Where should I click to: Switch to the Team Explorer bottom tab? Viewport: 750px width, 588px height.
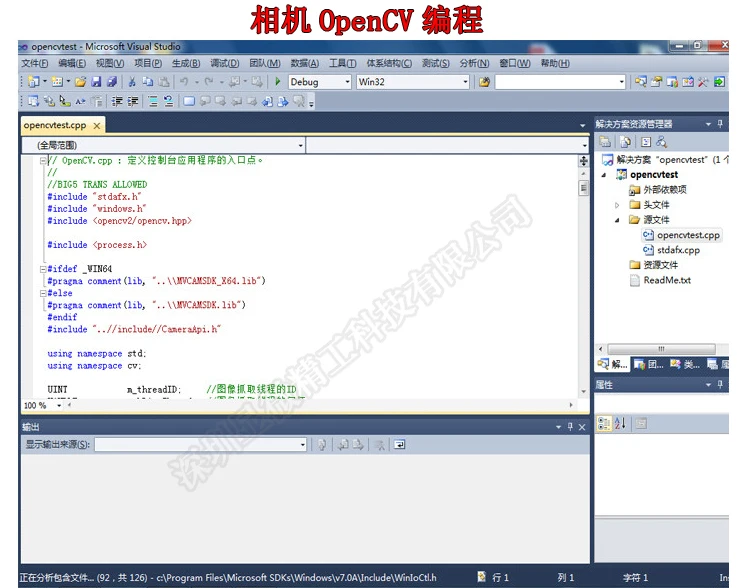tap(649, 365)
